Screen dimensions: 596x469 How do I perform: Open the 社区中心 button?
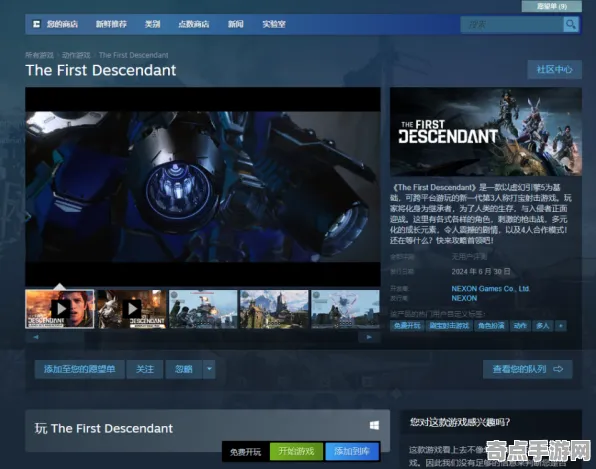click(x=554, y=70)
